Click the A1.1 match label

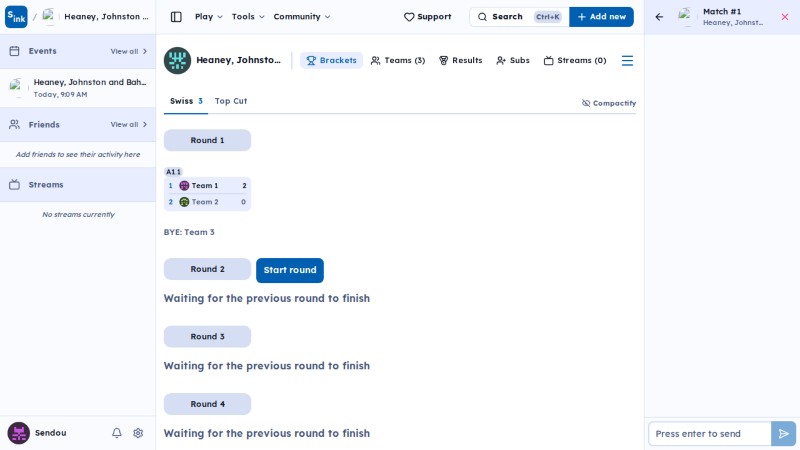click(x=173, y=172)
